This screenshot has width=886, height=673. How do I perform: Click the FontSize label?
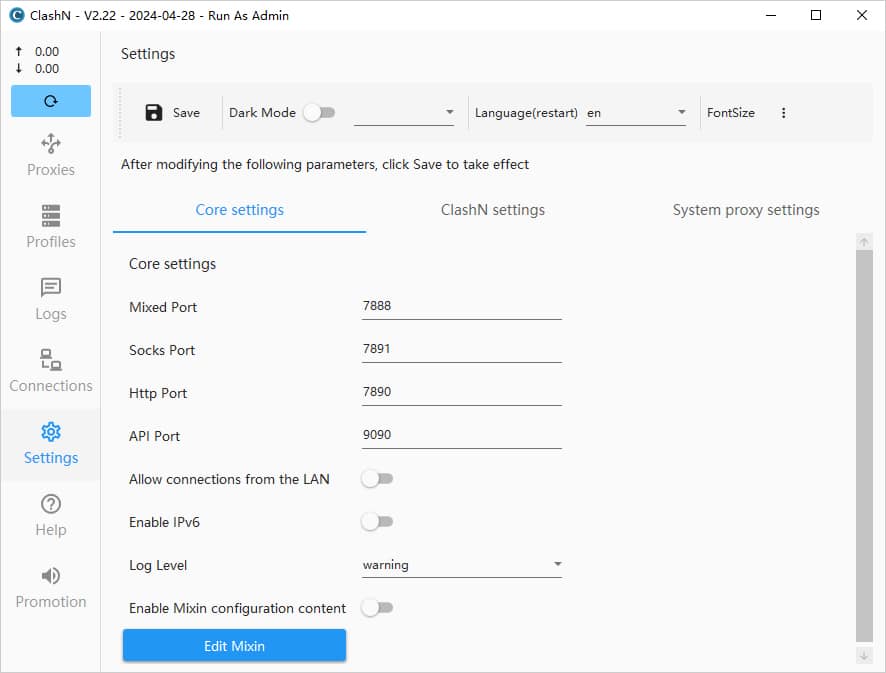click(731, 112)
